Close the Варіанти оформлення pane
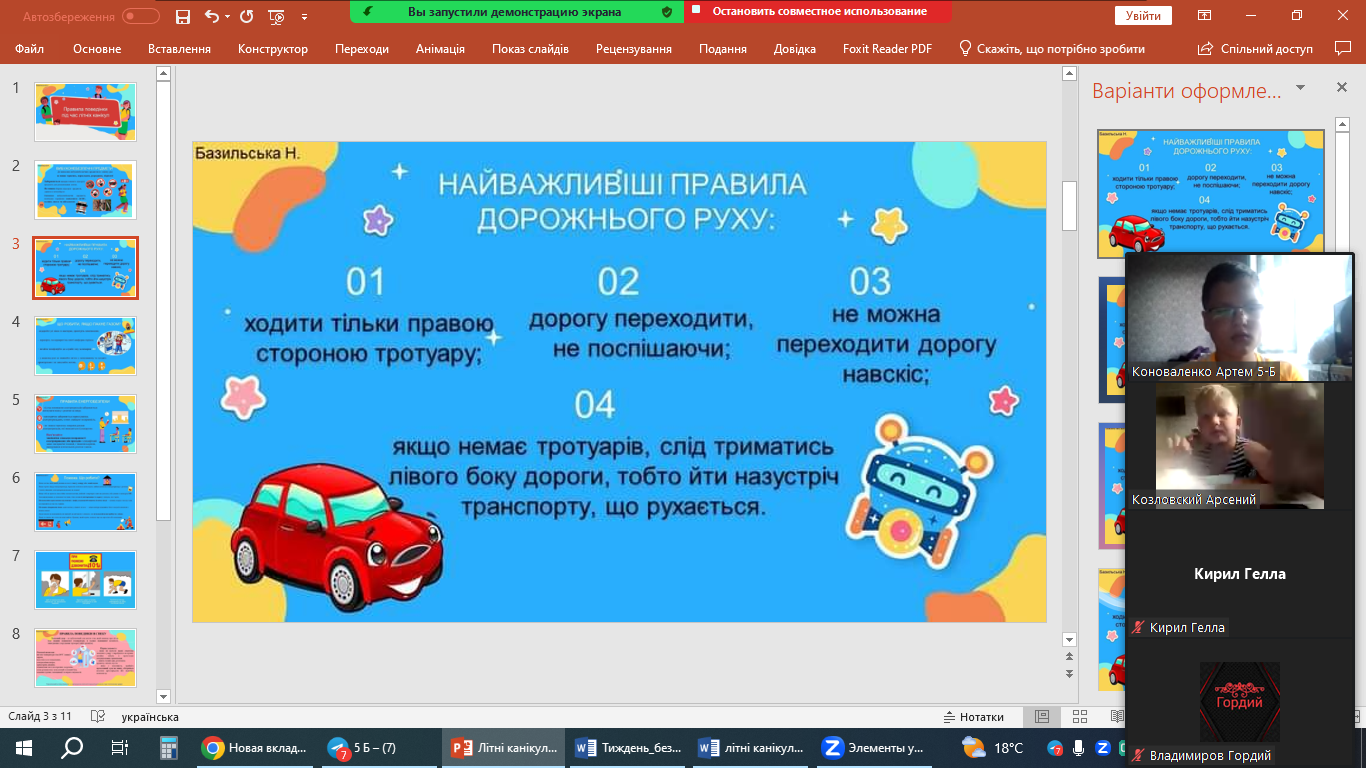The image size is (1366, 768). coord(1342,88)
